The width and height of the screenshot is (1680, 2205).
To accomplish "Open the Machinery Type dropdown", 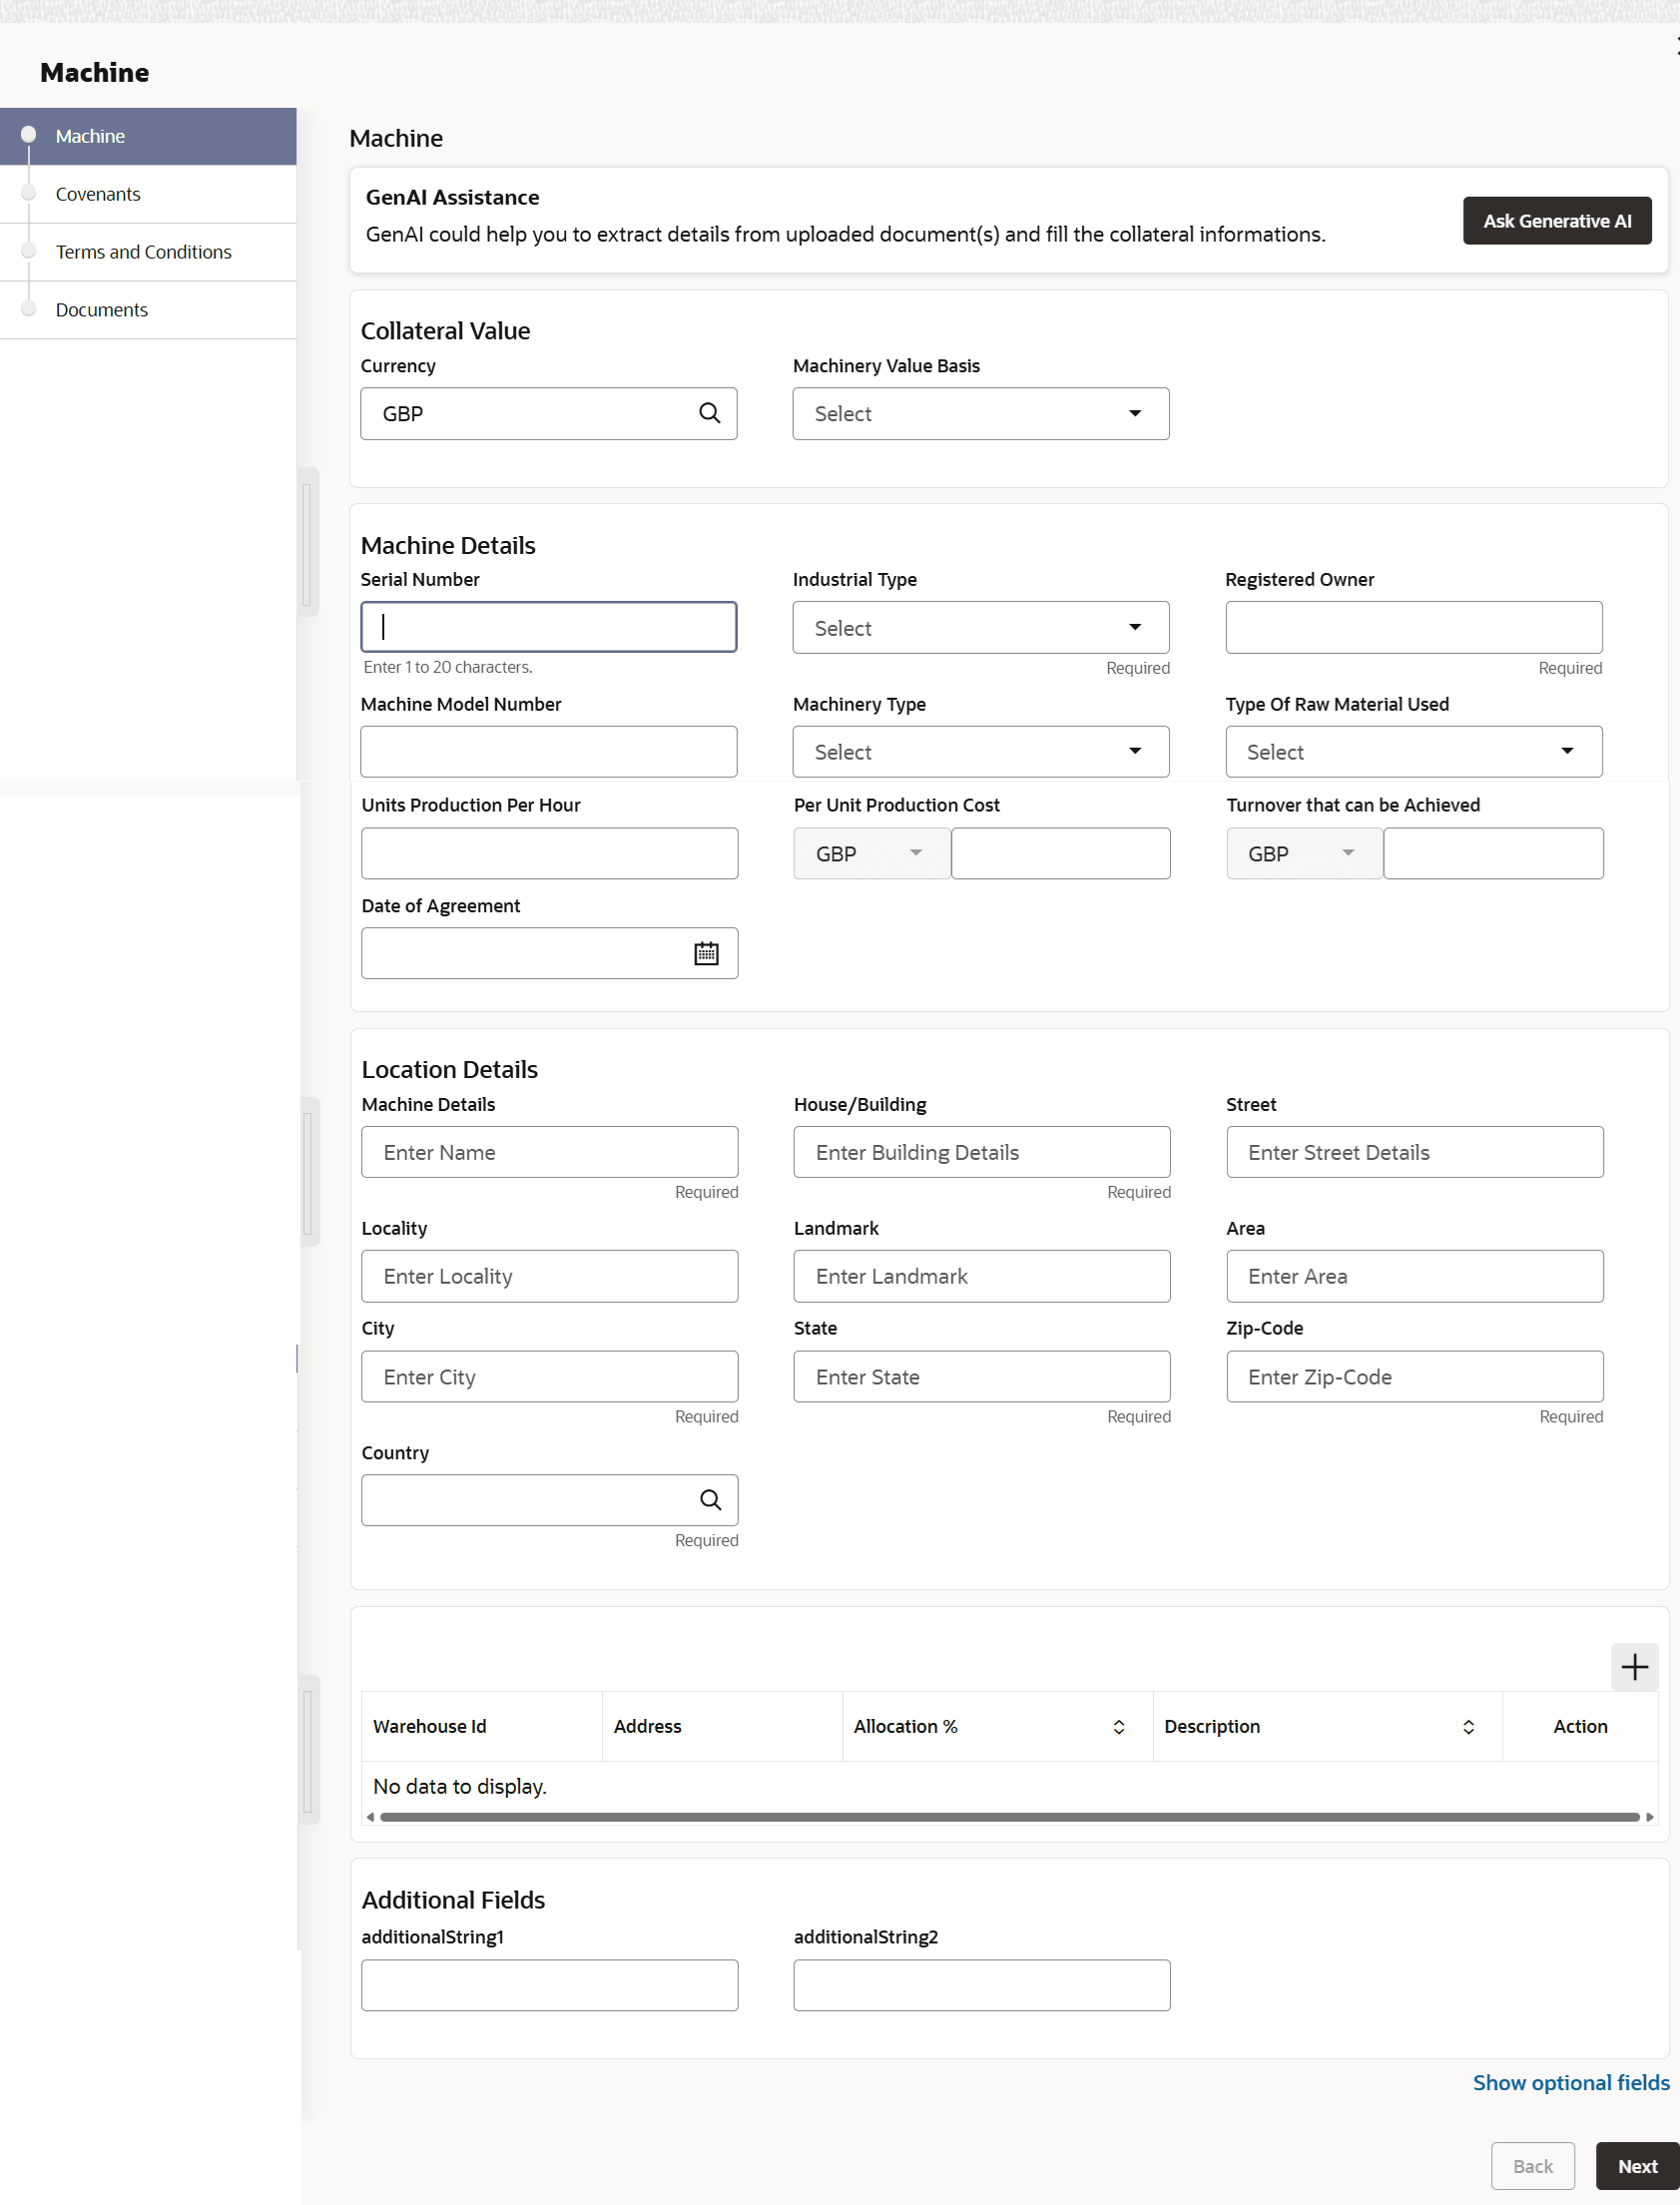I will [x=980, y=752].
